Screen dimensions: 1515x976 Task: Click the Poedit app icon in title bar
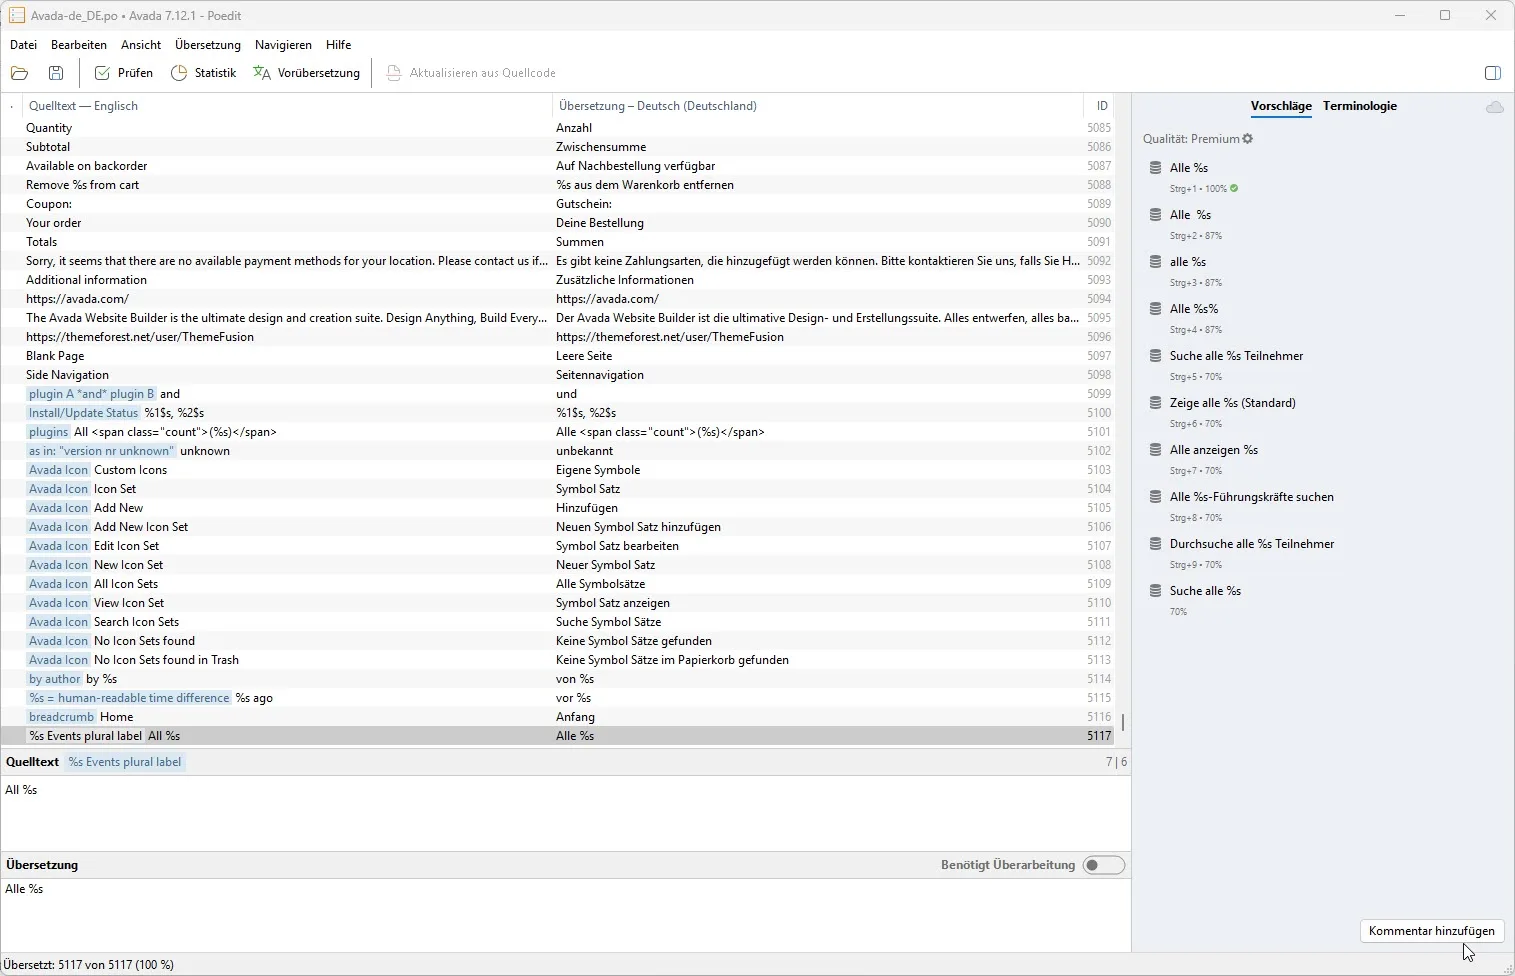[x=16, y=16]
